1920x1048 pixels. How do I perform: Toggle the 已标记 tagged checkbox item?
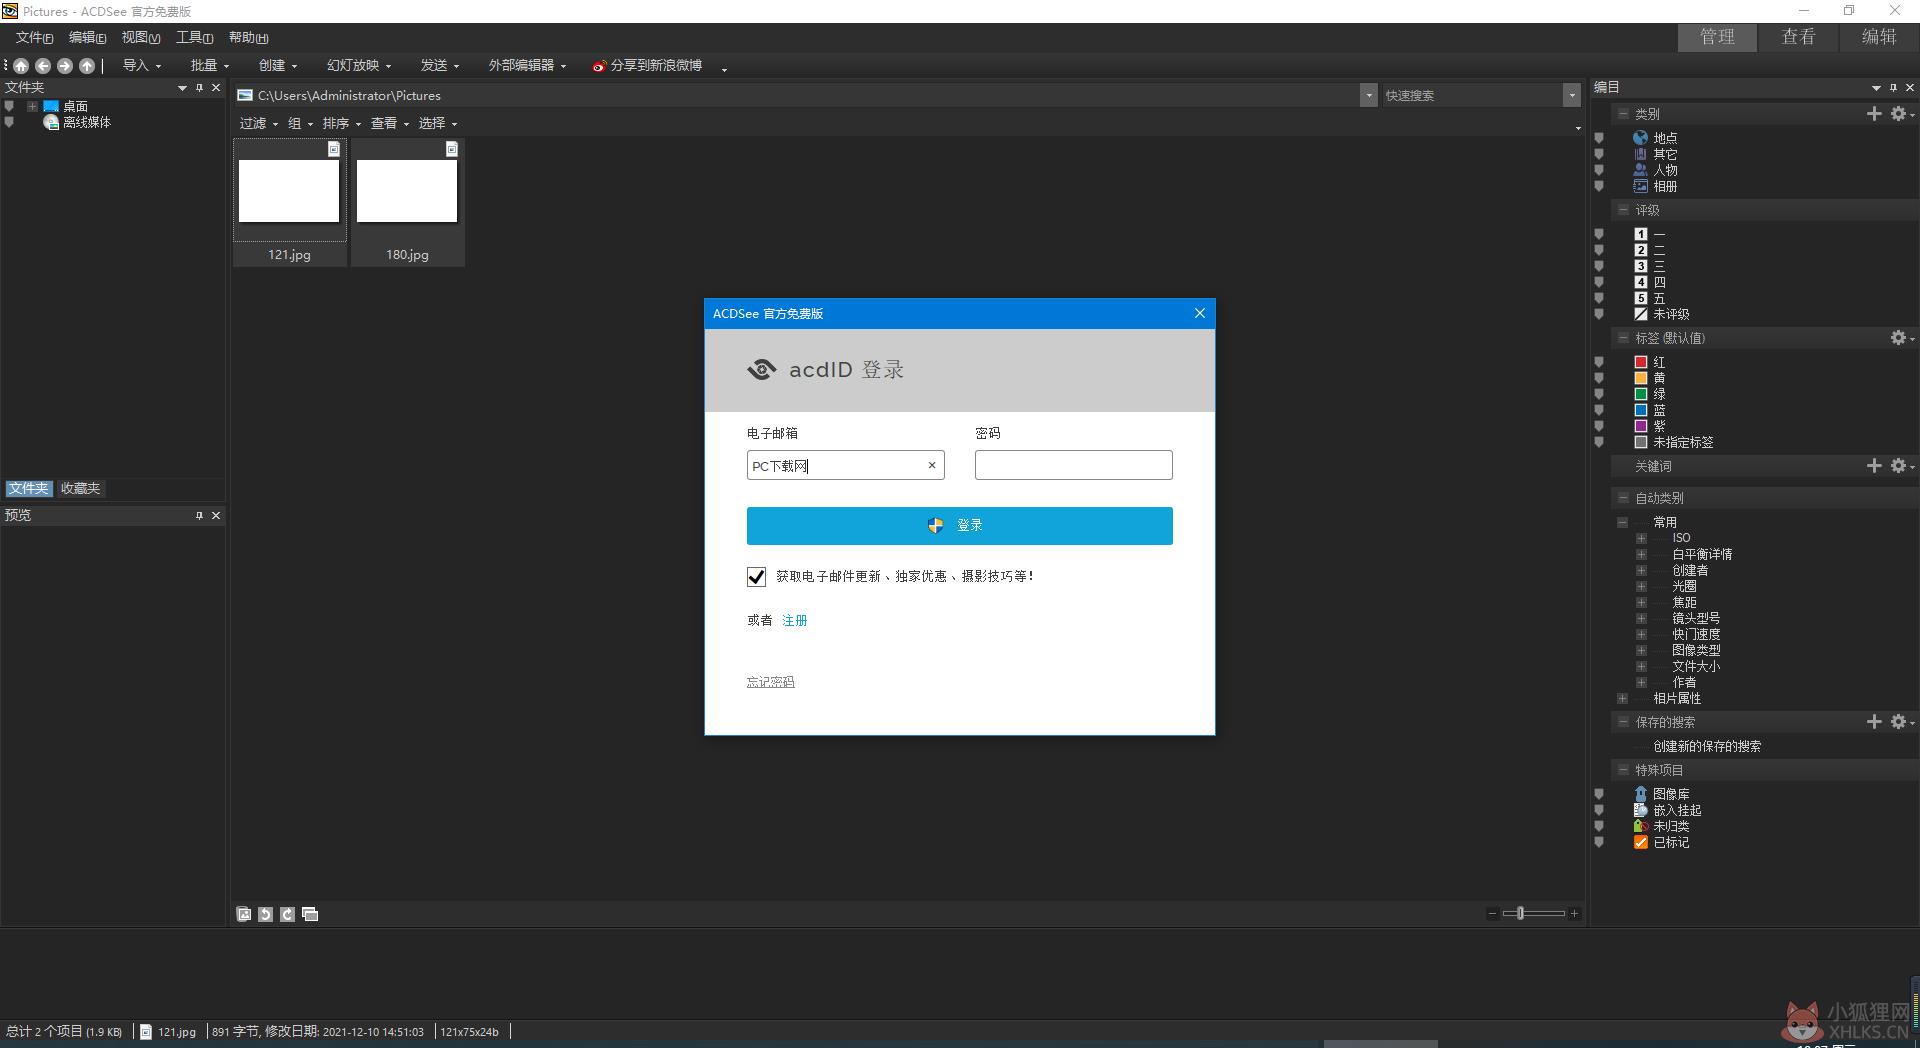pyautogui.click(x=1640, y=842)
